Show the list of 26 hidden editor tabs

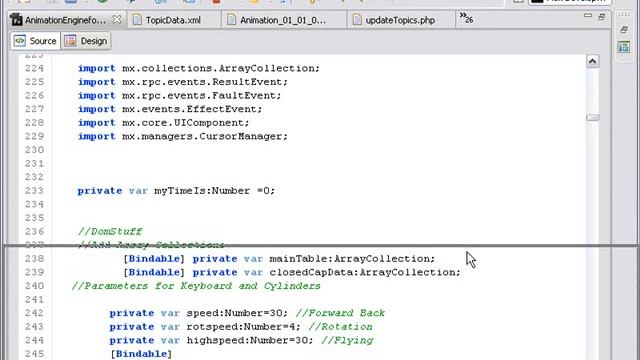[x=466, y=18]
